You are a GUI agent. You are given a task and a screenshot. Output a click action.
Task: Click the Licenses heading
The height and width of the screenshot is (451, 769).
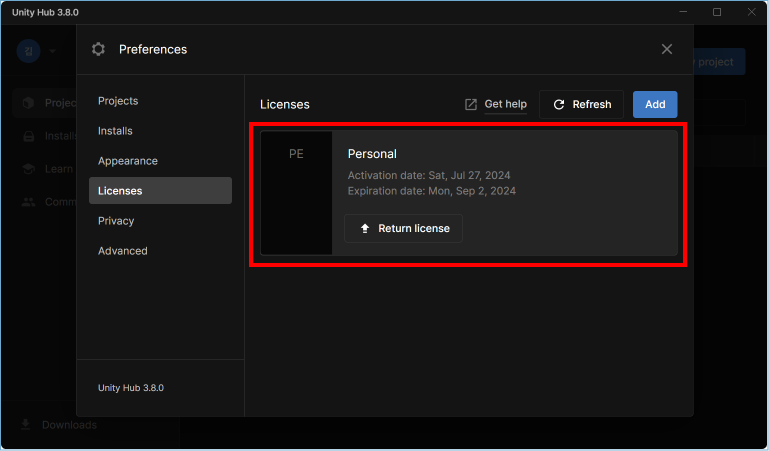(x=284, y=104)
